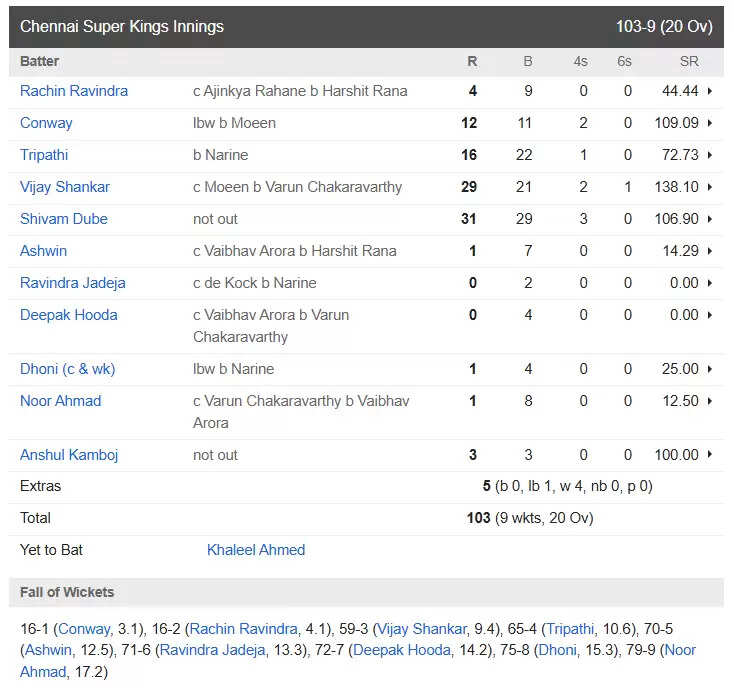Open the Khaleel Ahmed Yet to Bat link
734x692 pixels.
(x=256, y=550)
